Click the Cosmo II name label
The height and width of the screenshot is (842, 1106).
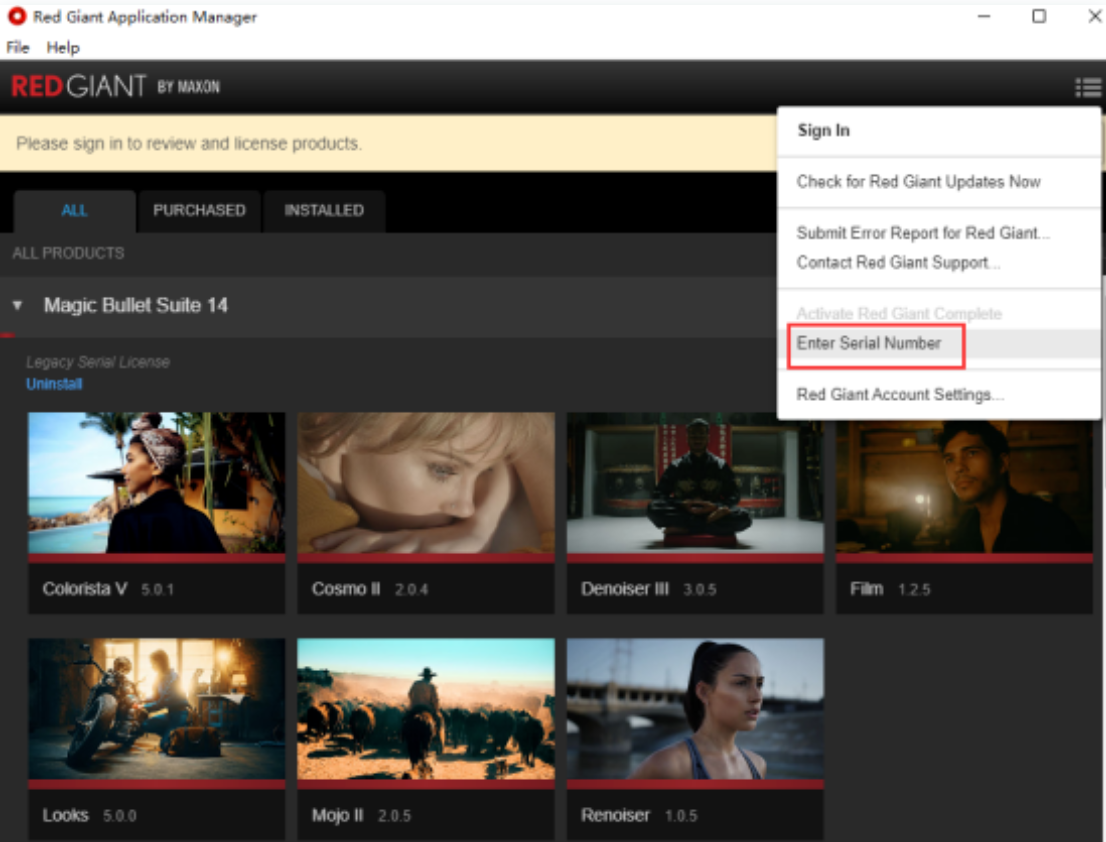tap(346, 589)
